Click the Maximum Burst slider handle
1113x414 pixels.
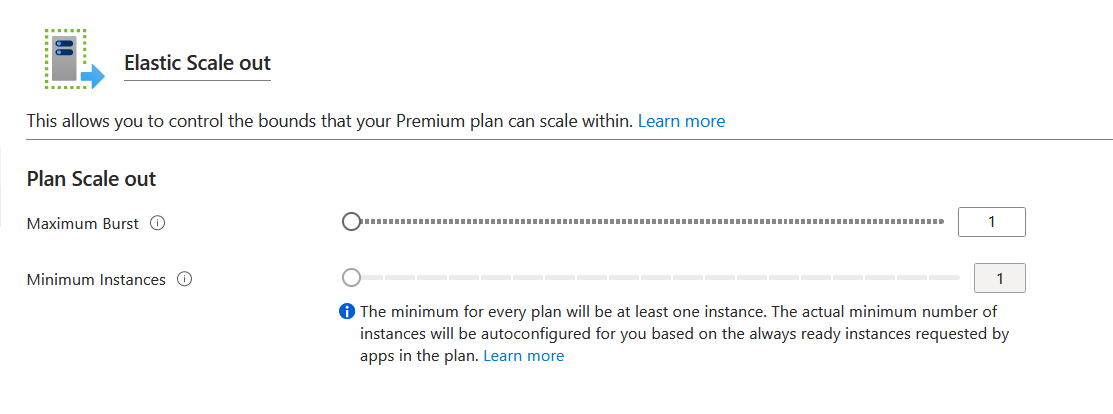tap(351, 222)
